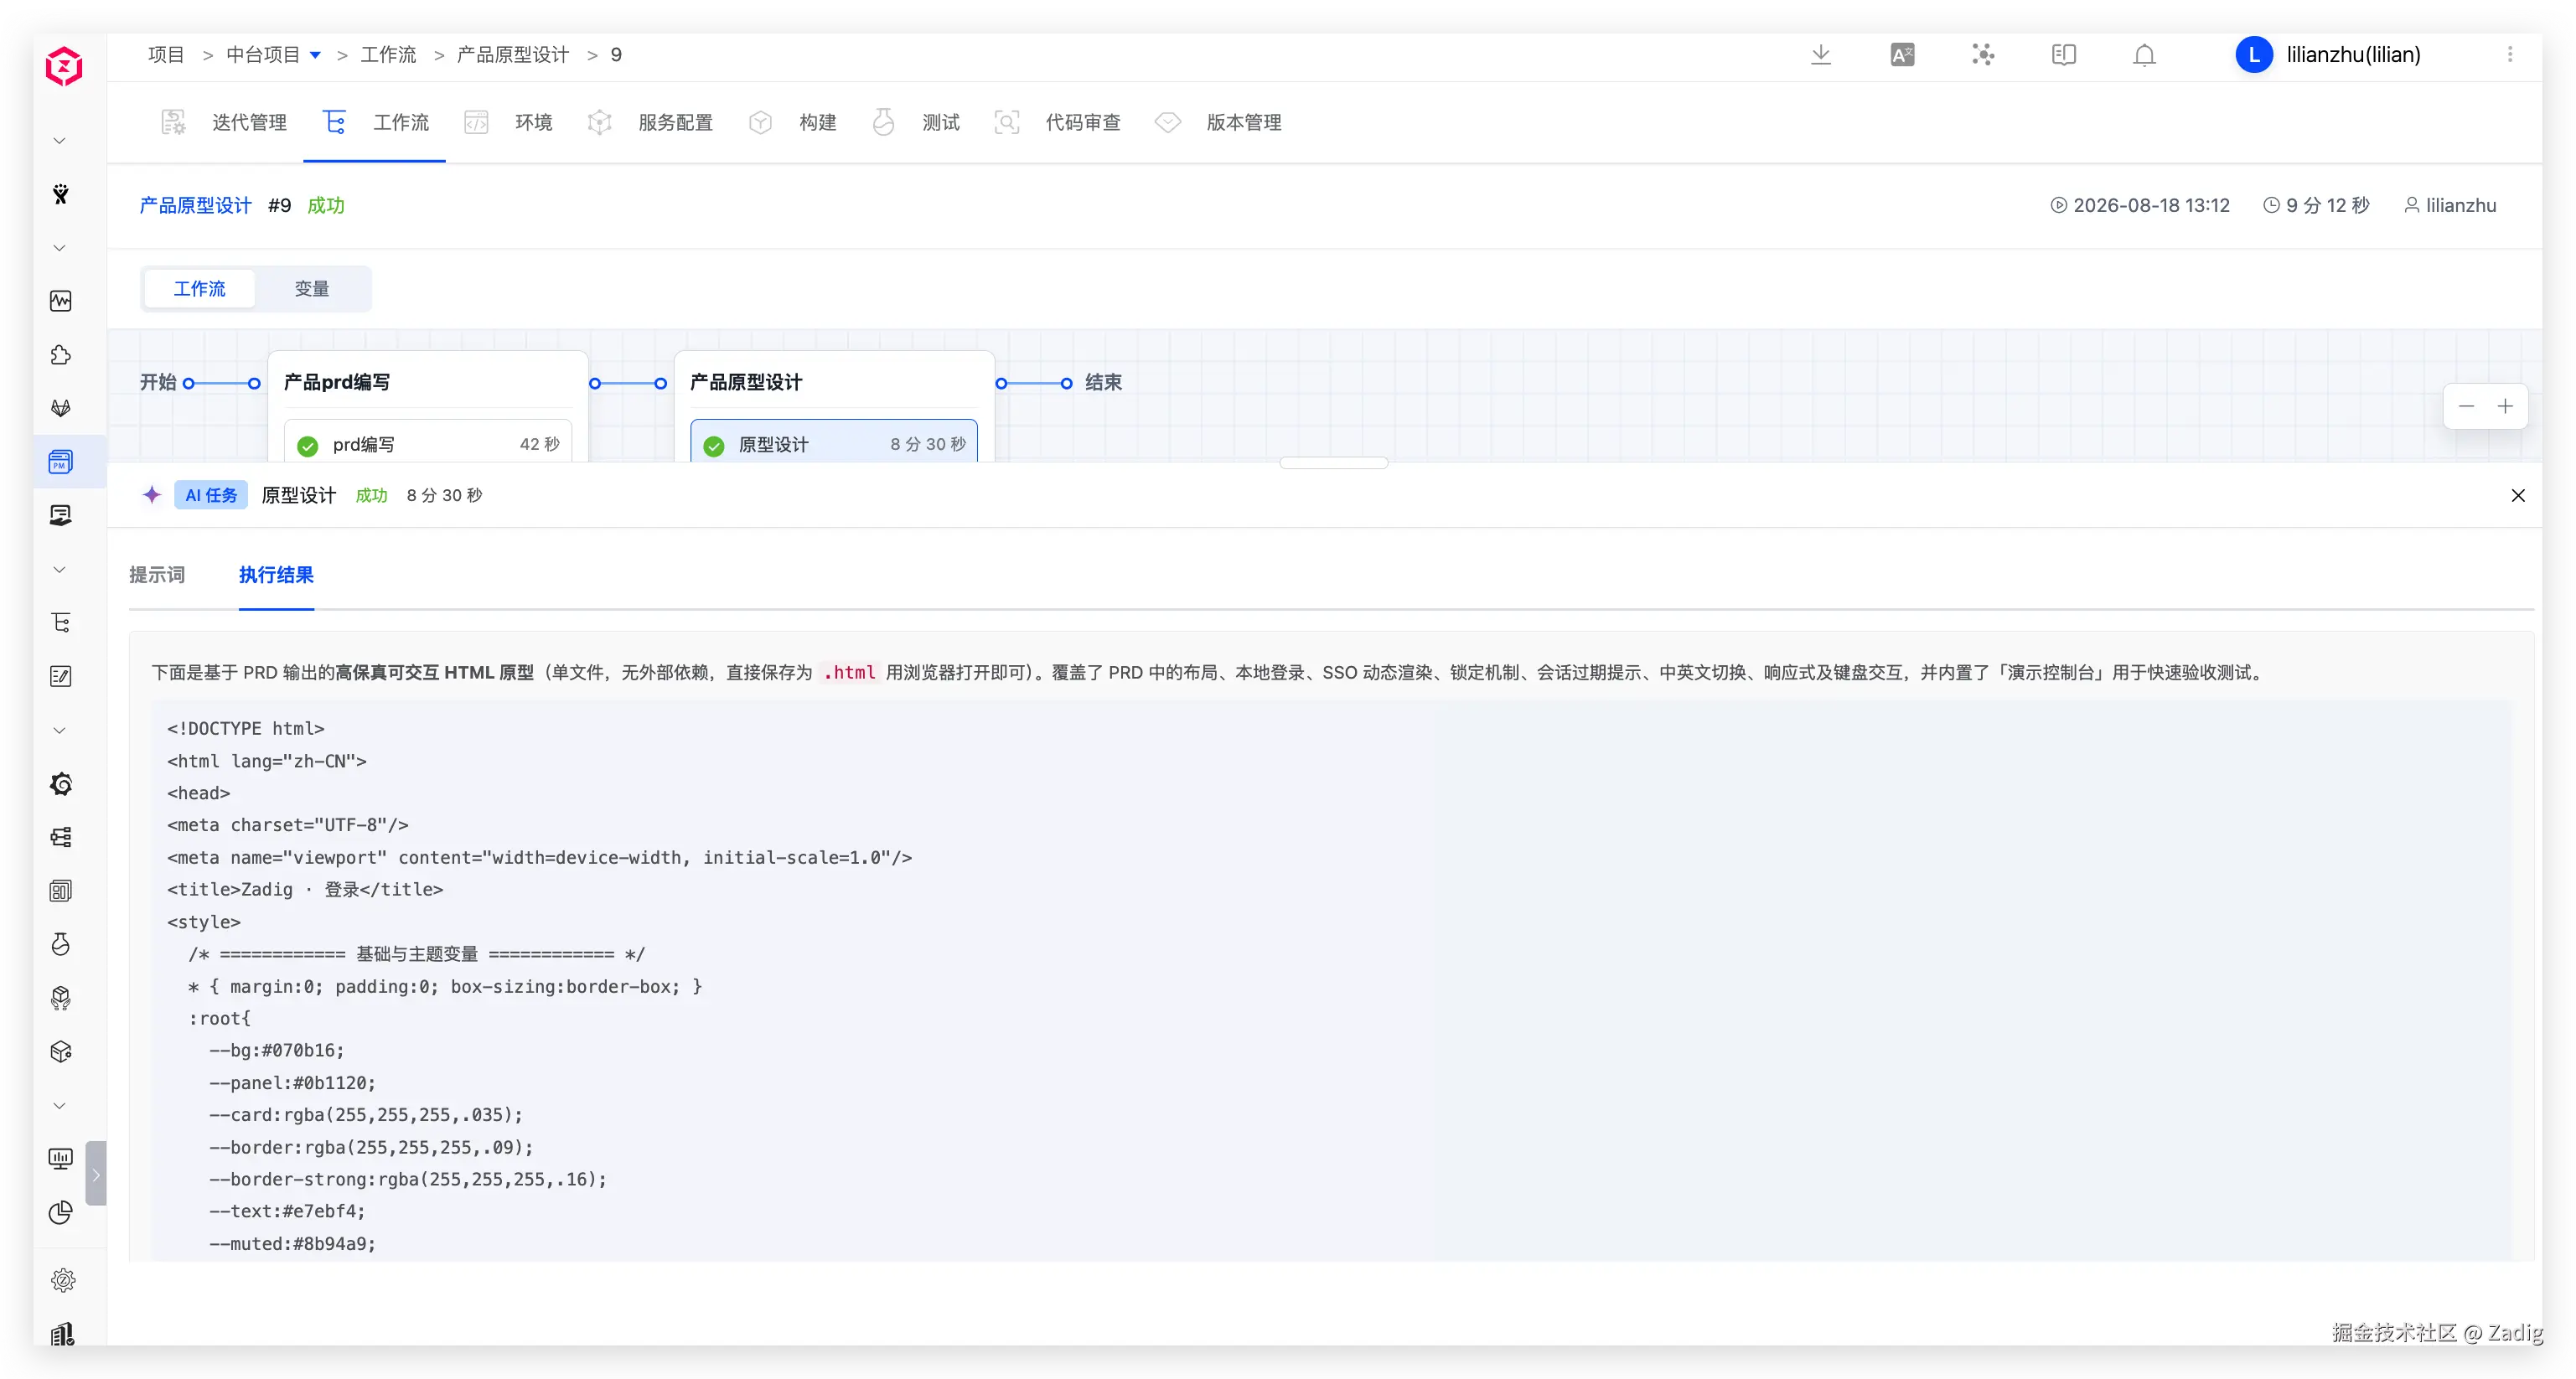Open the pie chart sidebar icon
The height and width of the screenshot is (1379, 2576).
click(x=61, y=1213)
